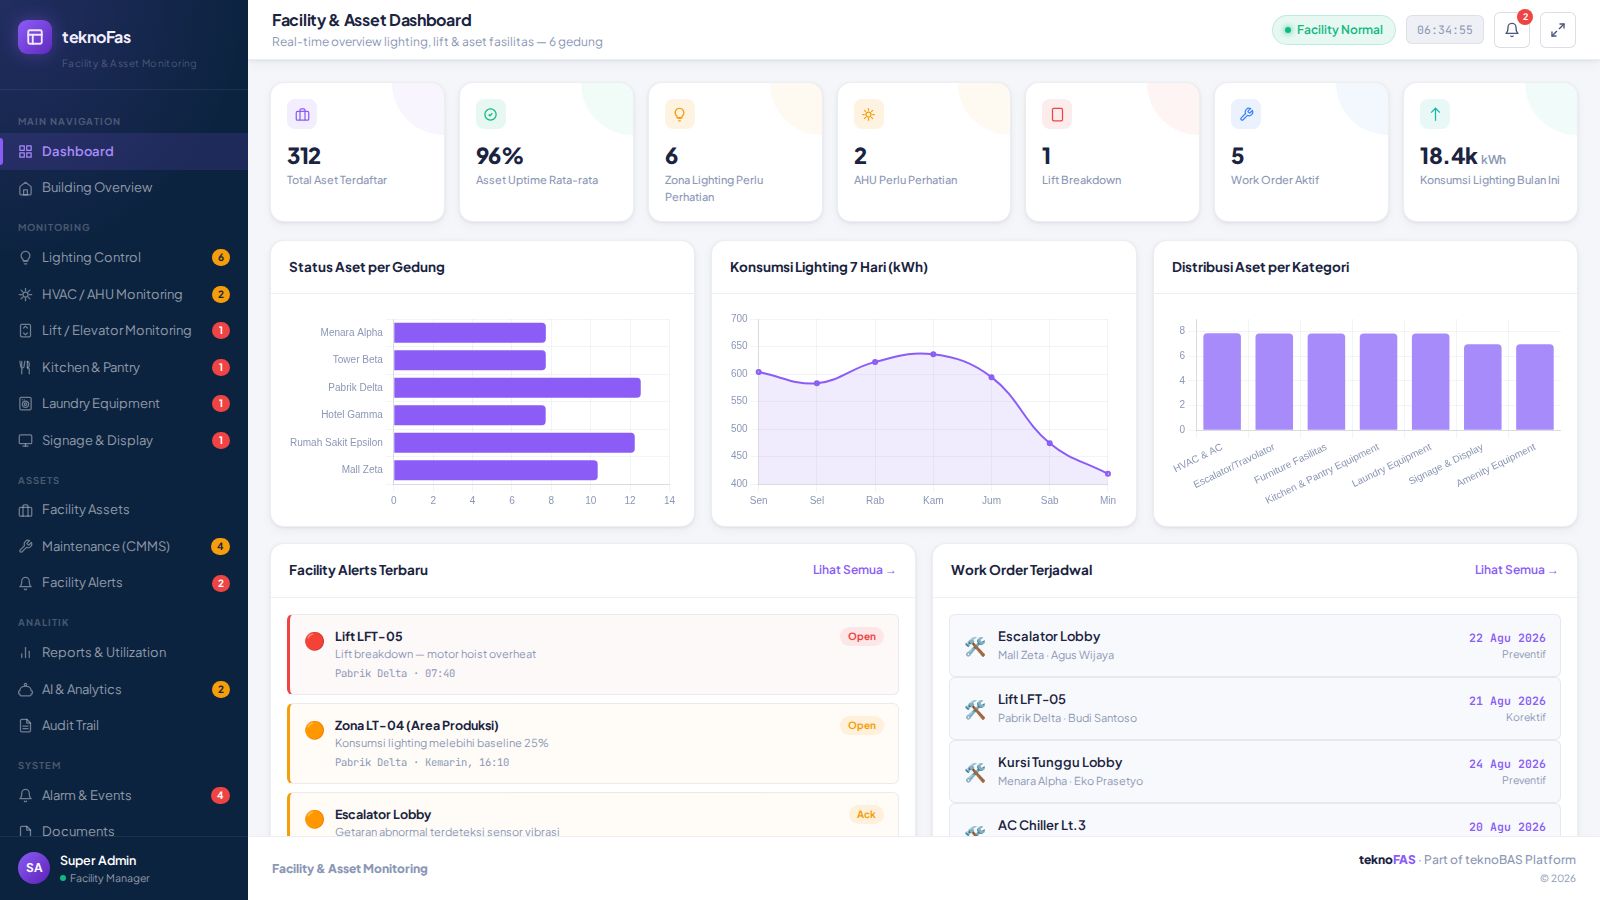Click the Zona Lighting lightbulb icon
The image size is (1600, 900).
point(680,114)
